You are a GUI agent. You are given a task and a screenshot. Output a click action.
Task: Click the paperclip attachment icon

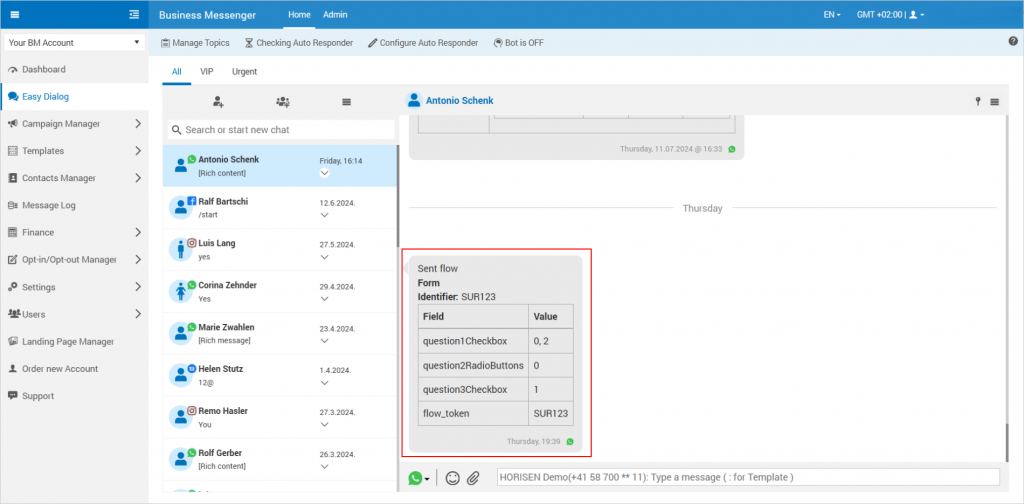tap(474, 478)
